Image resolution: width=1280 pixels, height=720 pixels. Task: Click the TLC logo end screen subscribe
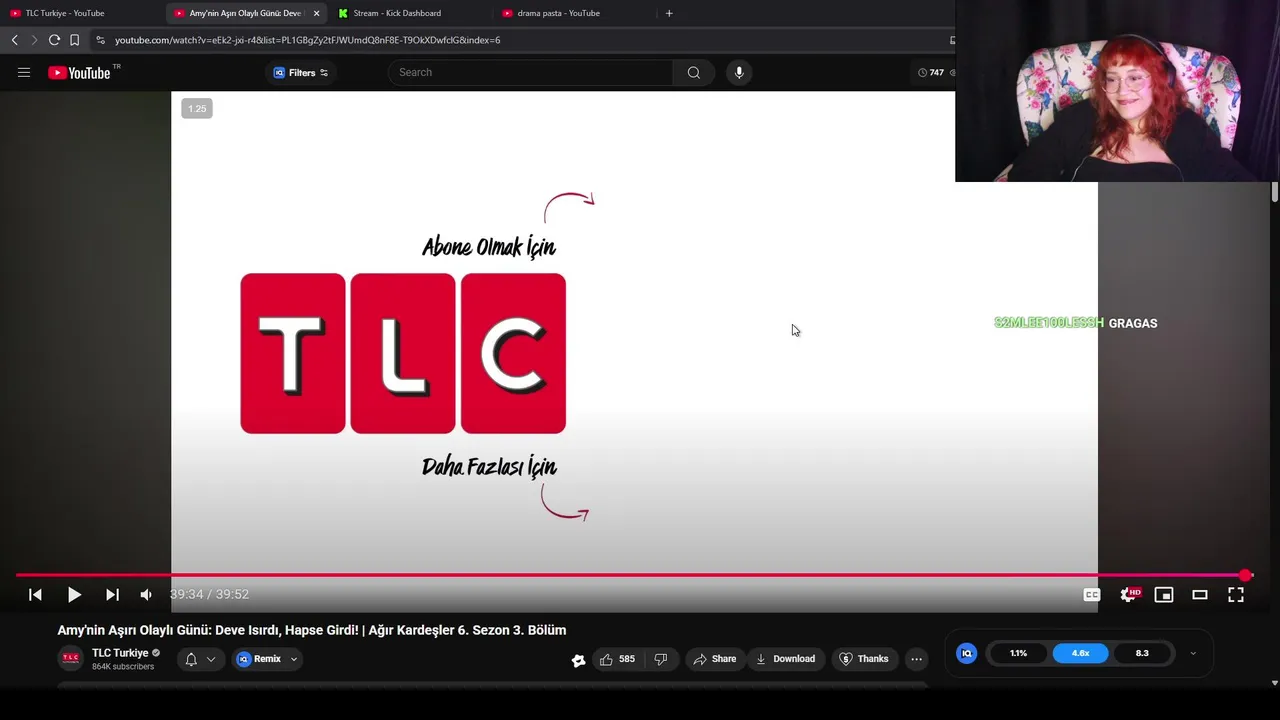tap(403, 353)
